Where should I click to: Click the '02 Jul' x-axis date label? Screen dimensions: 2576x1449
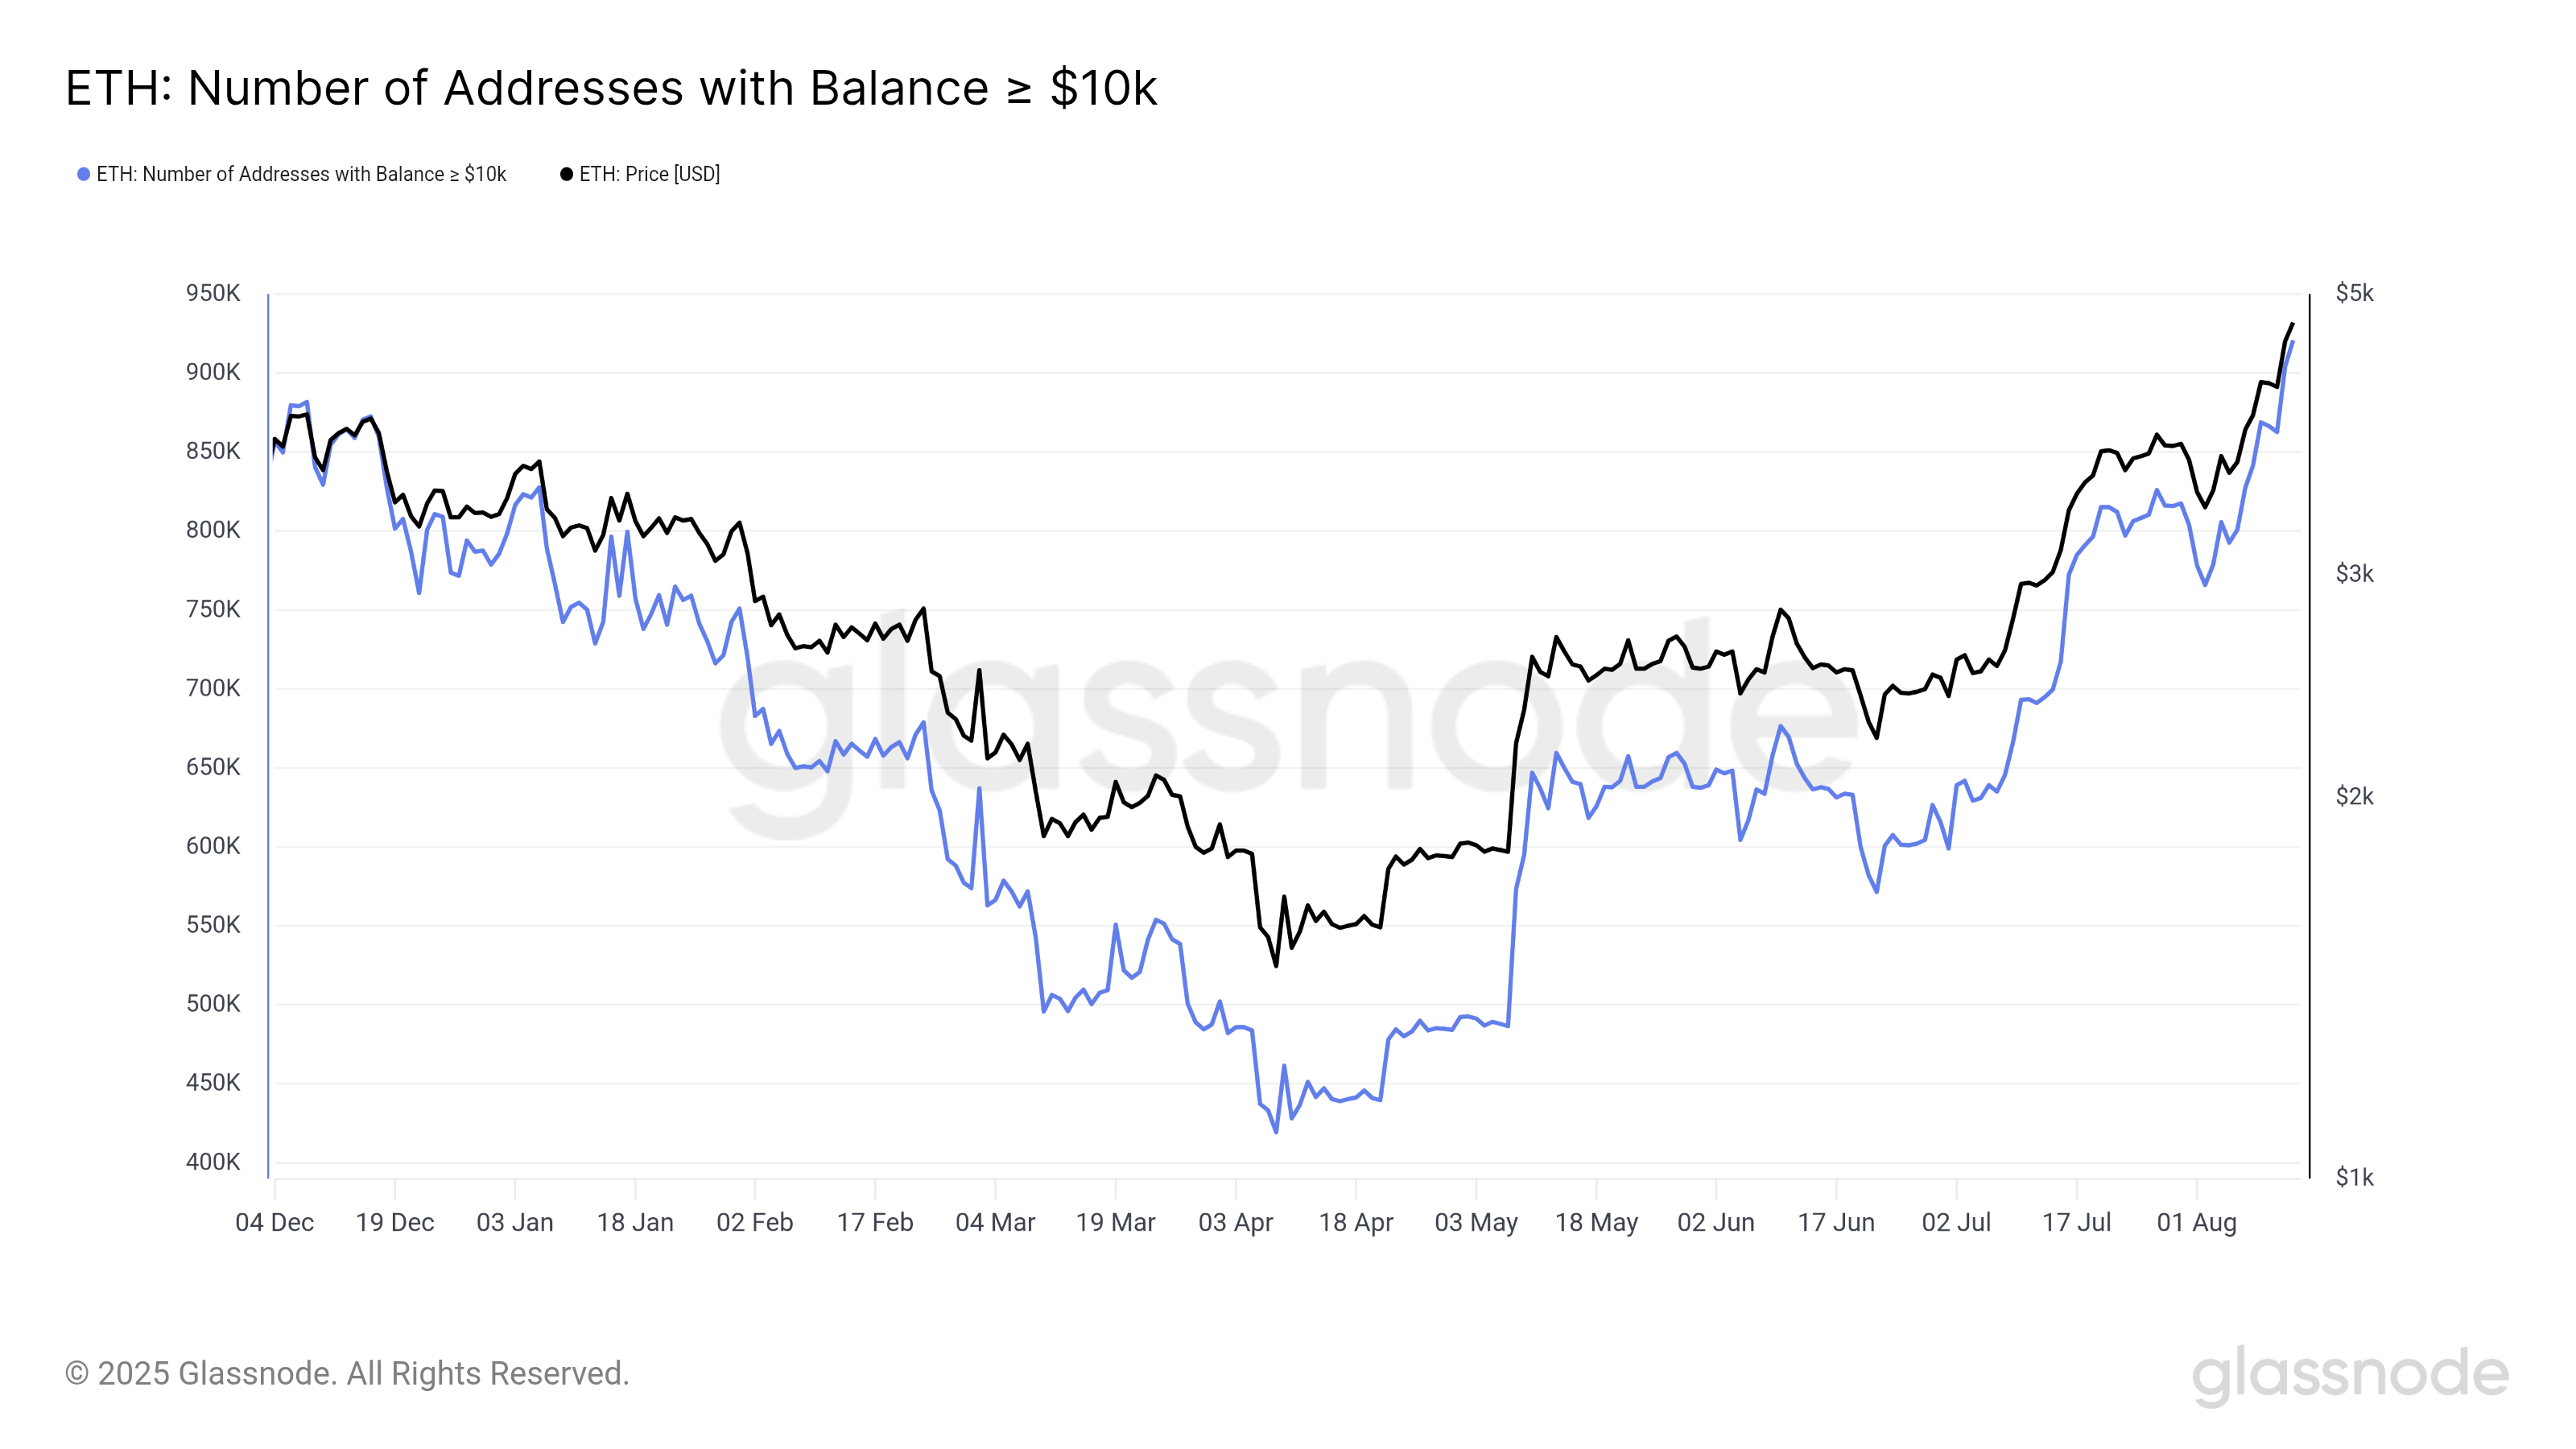[1956, 1222]
